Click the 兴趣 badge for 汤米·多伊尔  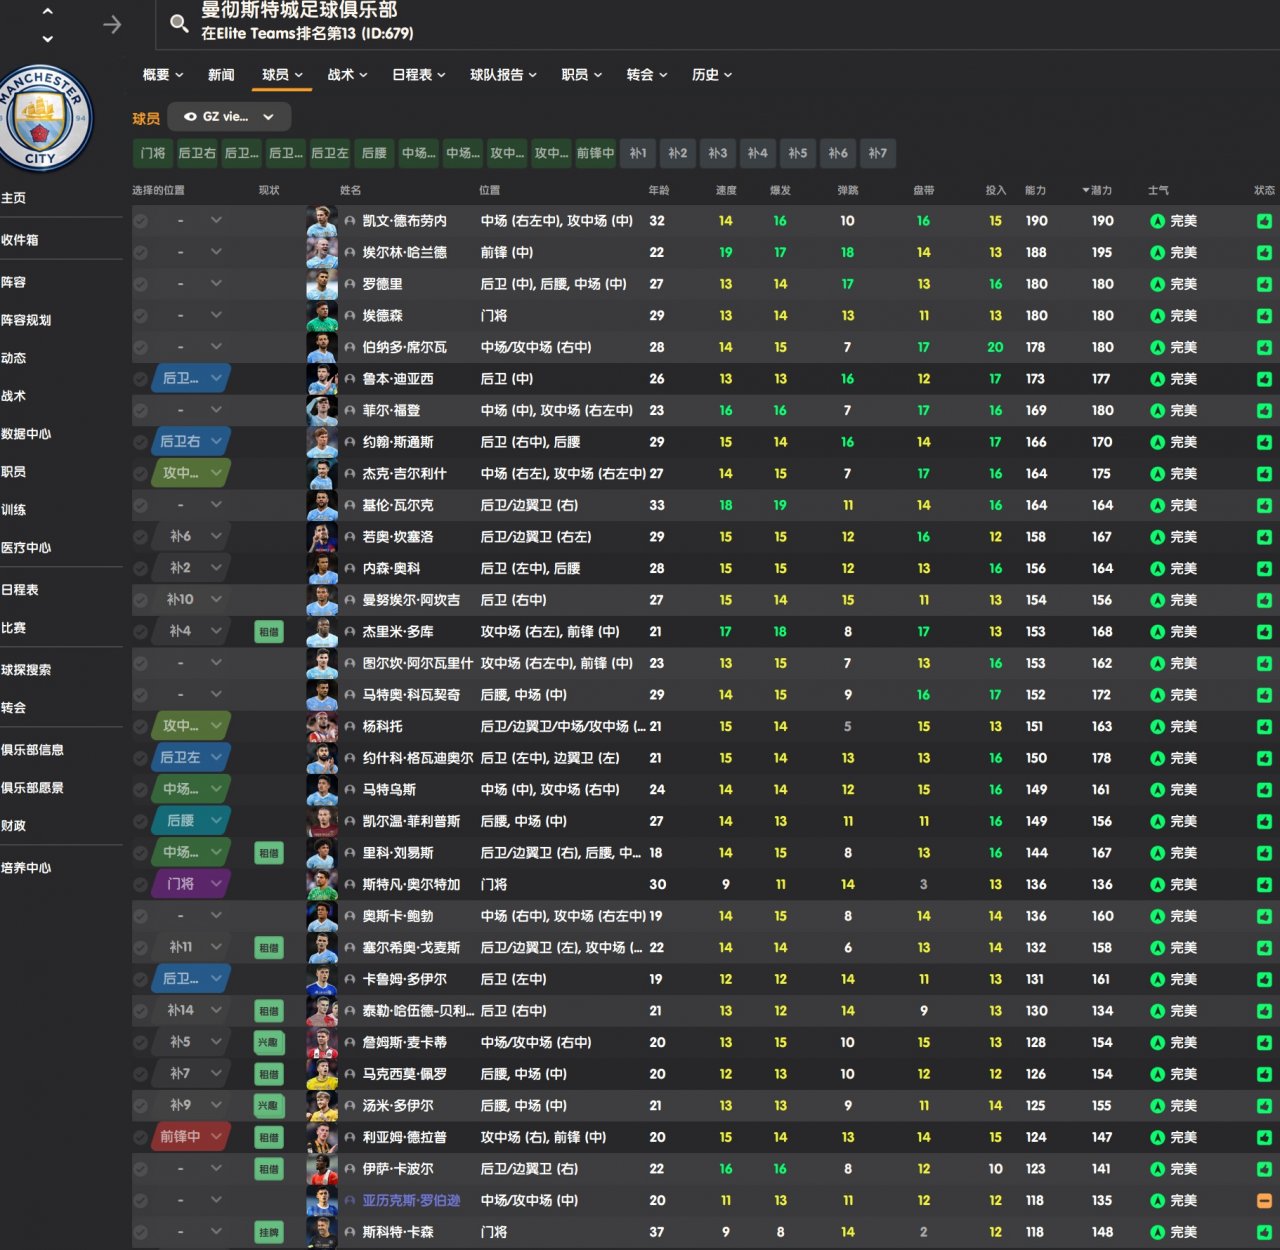(x=269, y=1106)
